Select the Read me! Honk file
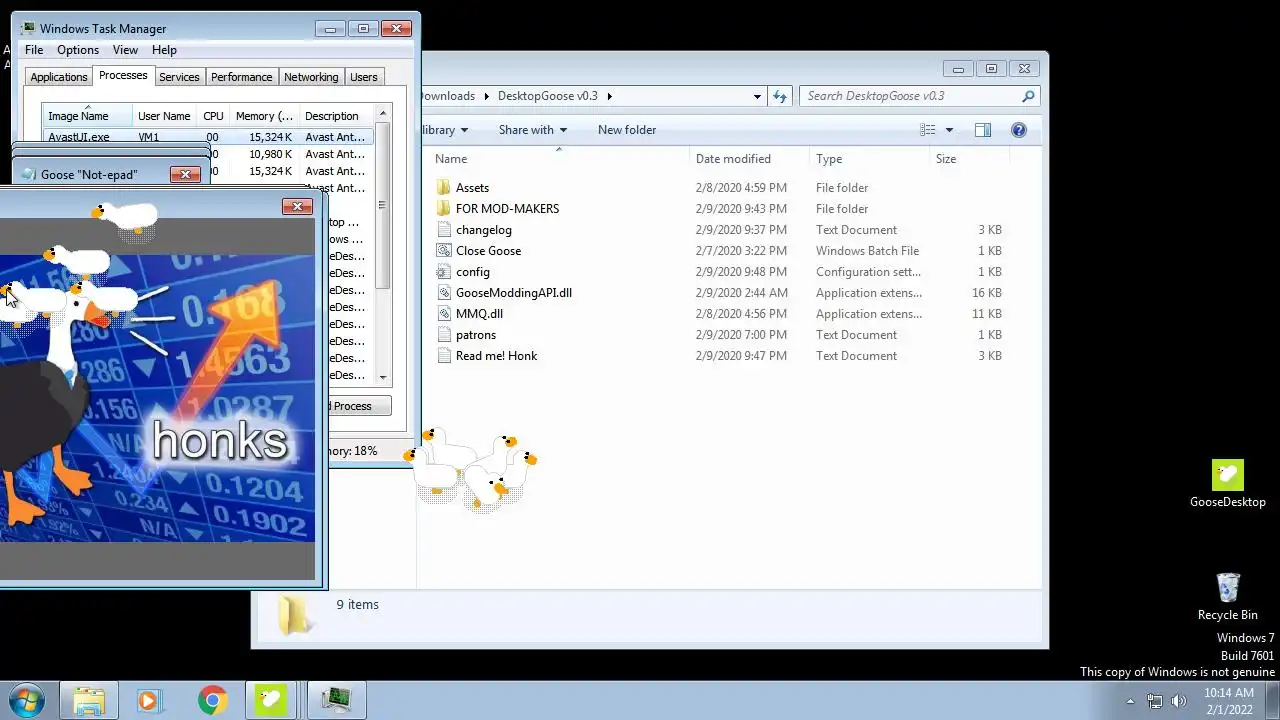 [496, 356]
